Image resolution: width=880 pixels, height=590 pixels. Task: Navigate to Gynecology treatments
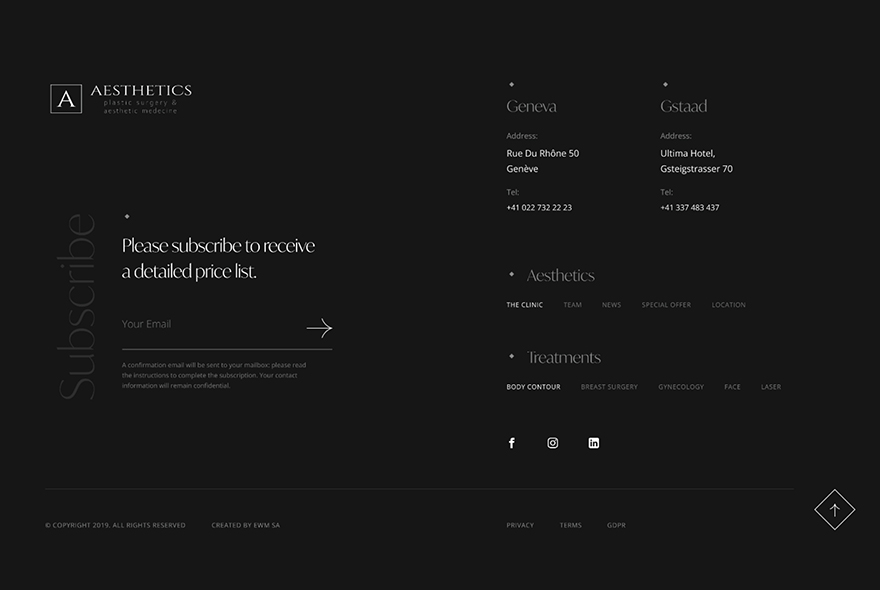pyautogui.click(x=681, y=387)
